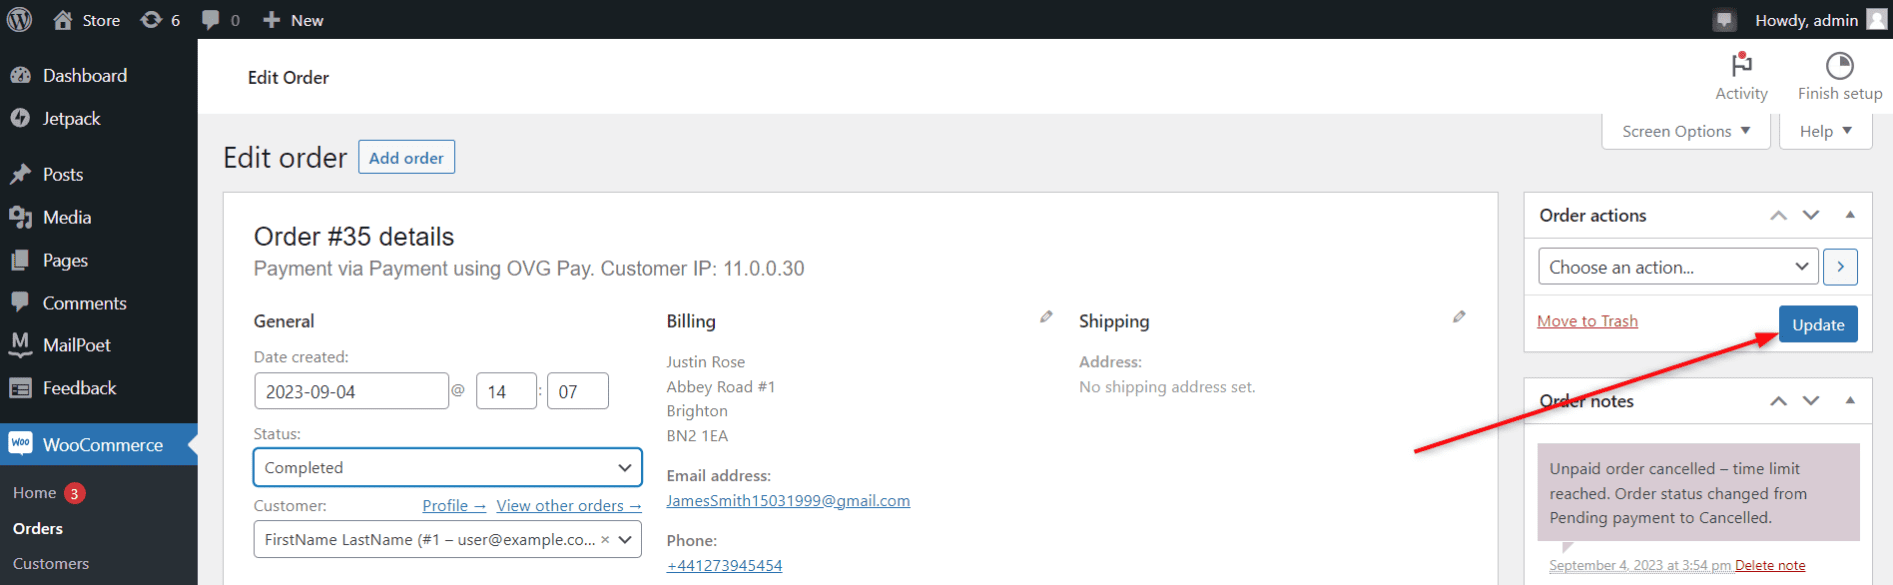Open the Finish setup progress icon
Viewport: 1893px width, 585px height.
click(x=1839, y=65)
